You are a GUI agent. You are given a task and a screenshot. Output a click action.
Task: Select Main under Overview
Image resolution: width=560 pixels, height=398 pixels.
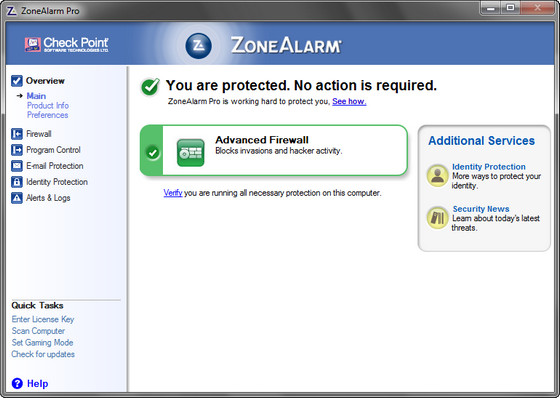(x=36, y=96)
